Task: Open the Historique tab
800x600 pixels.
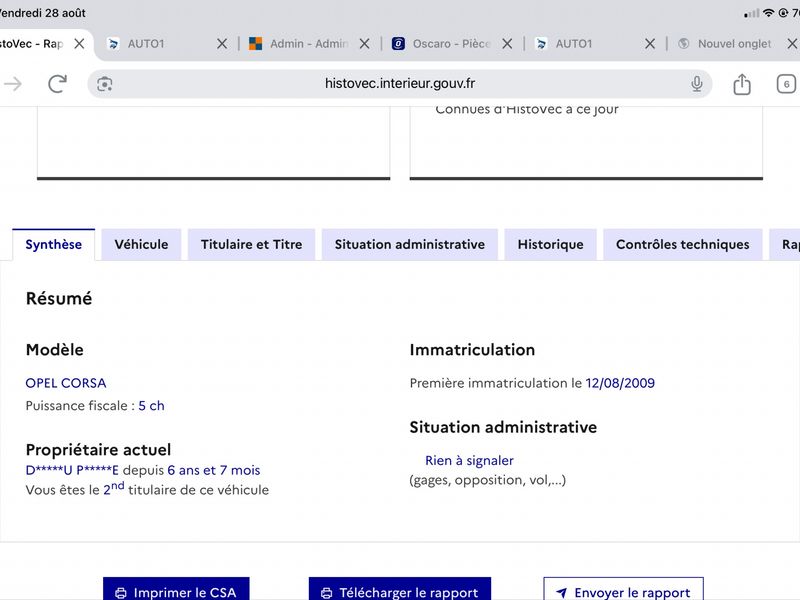Action: (551, 245)
